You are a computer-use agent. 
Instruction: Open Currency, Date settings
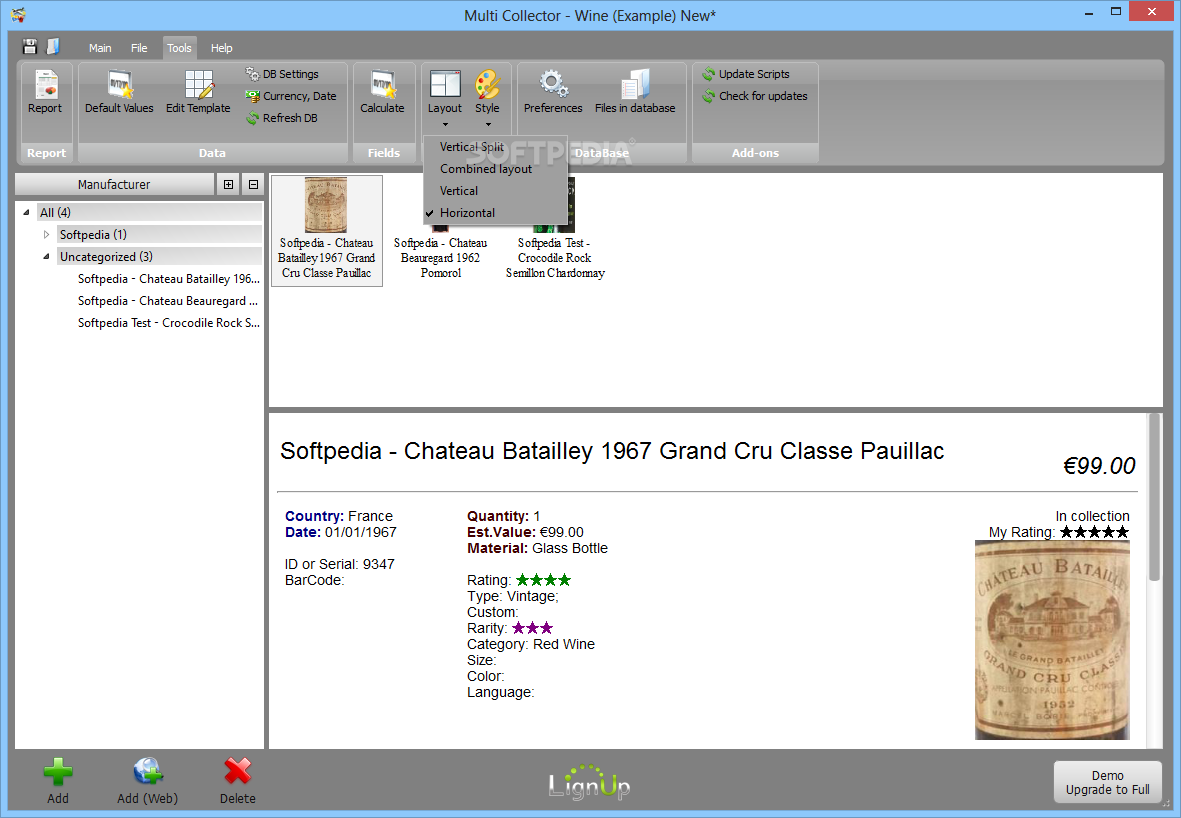click(x=291, y=96)
